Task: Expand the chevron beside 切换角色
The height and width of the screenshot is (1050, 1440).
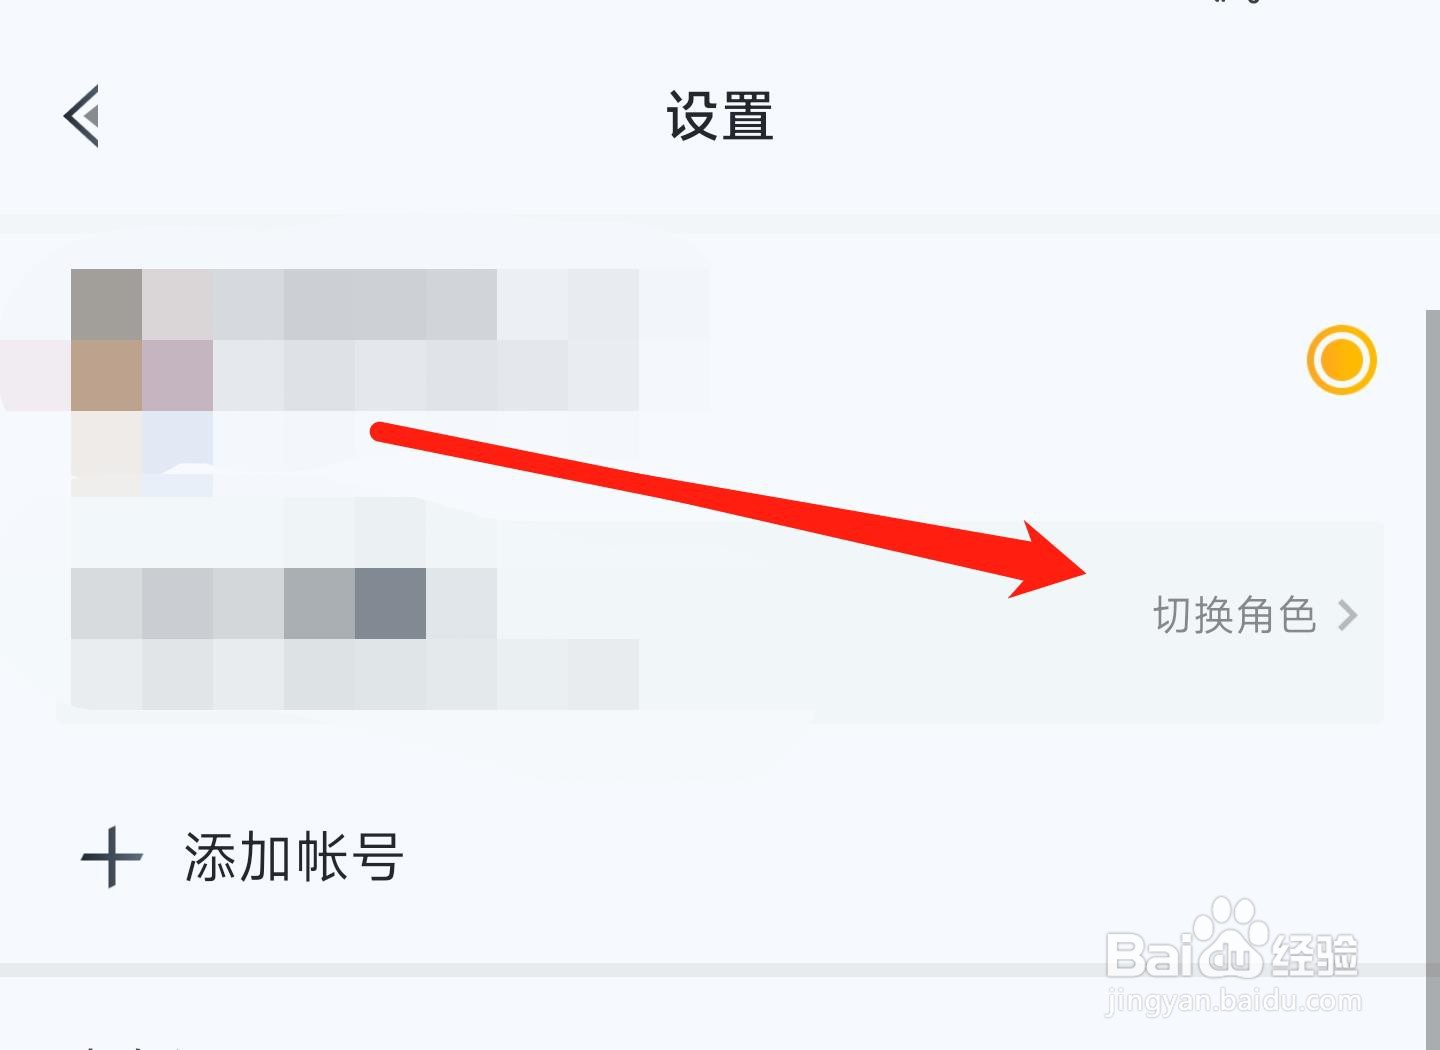Action: tap(1348, 616)
